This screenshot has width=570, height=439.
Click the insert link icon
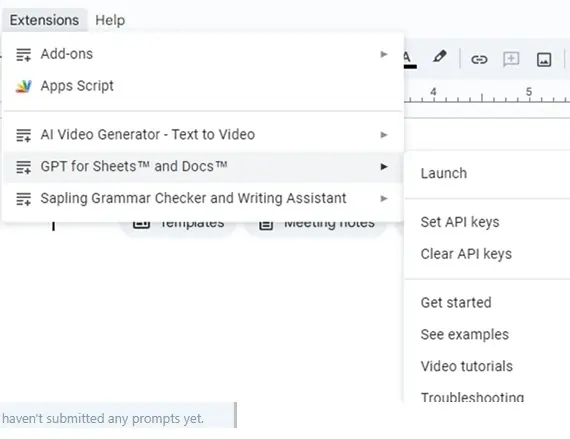click(x=479, y=59)
